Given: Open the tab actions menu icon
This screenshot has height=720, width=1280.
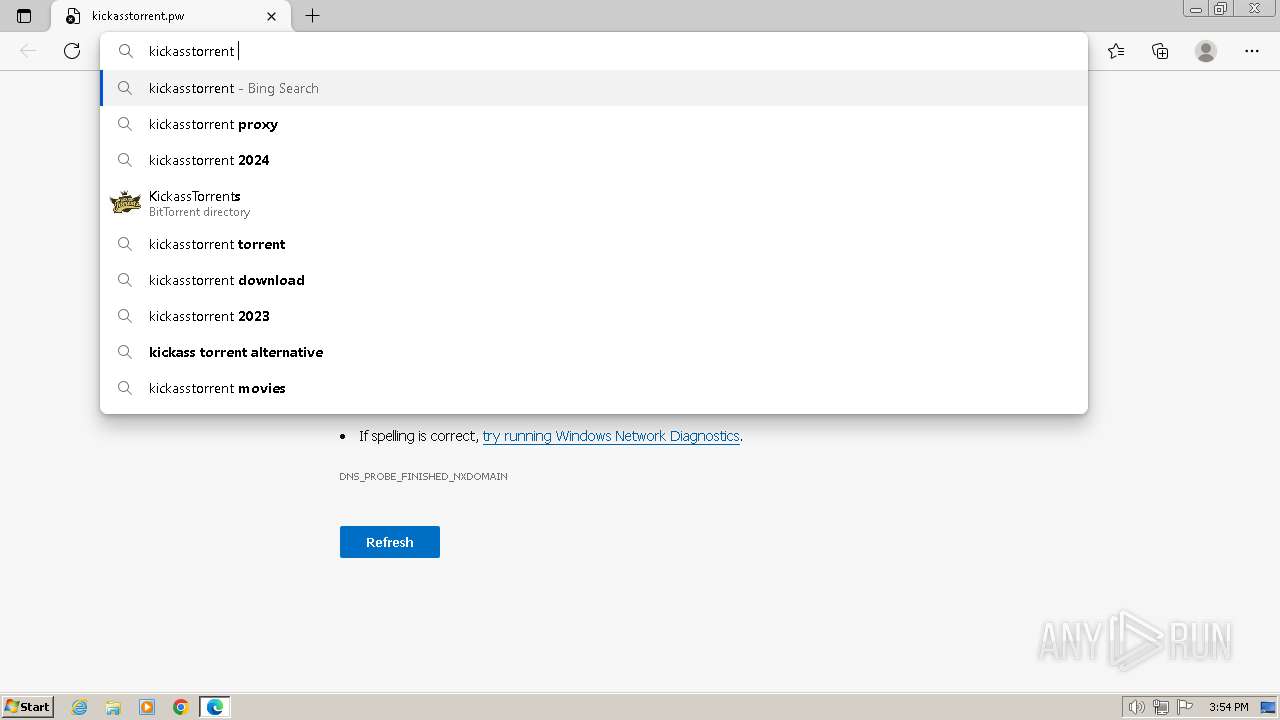Looking at the screenshot, I should coord(24,16).
